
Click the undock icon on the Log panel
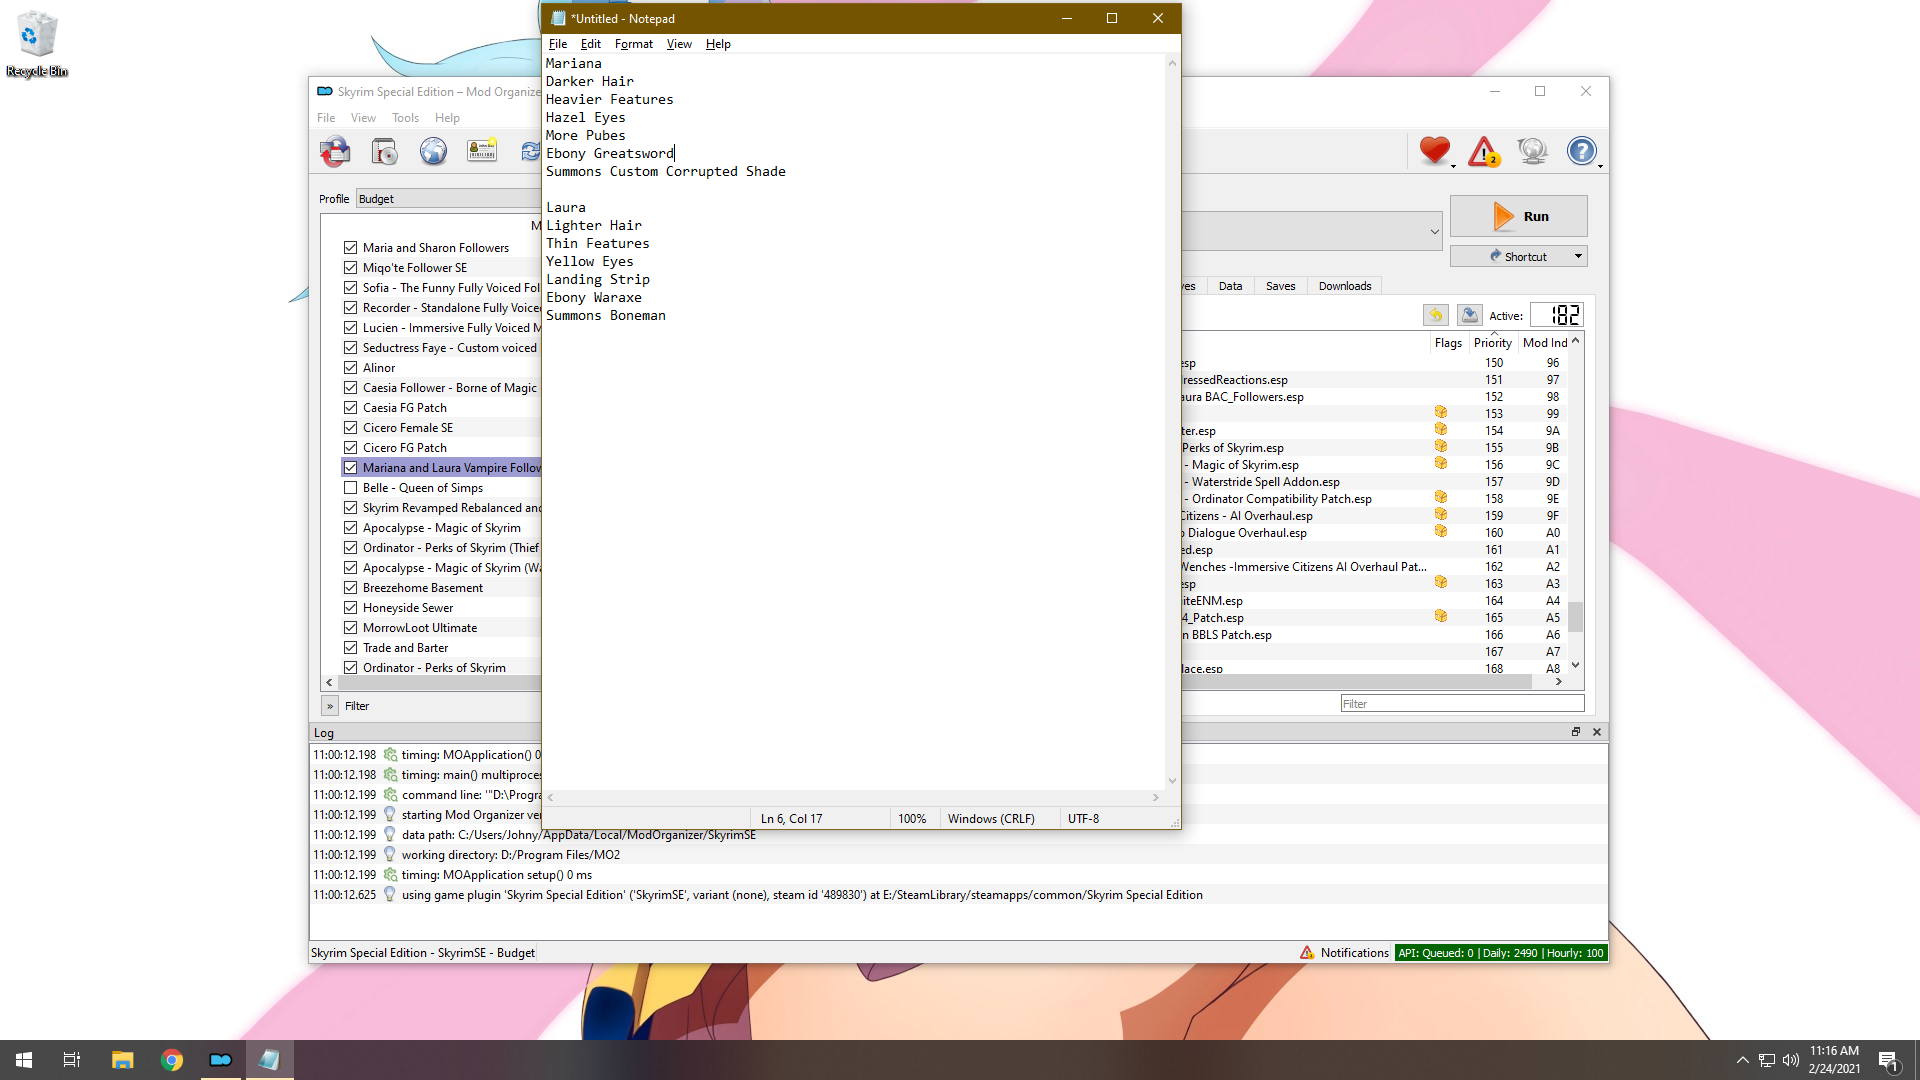point(1576,732)
